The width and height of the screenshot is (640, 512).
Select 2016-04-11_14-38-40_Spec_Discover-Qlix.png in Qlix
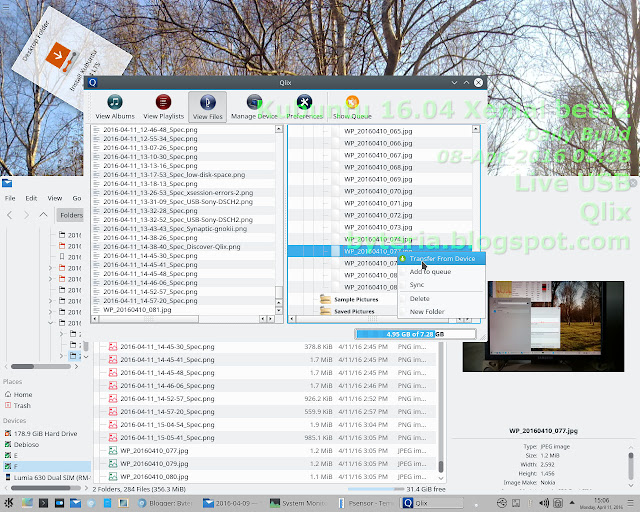point(171,247)
